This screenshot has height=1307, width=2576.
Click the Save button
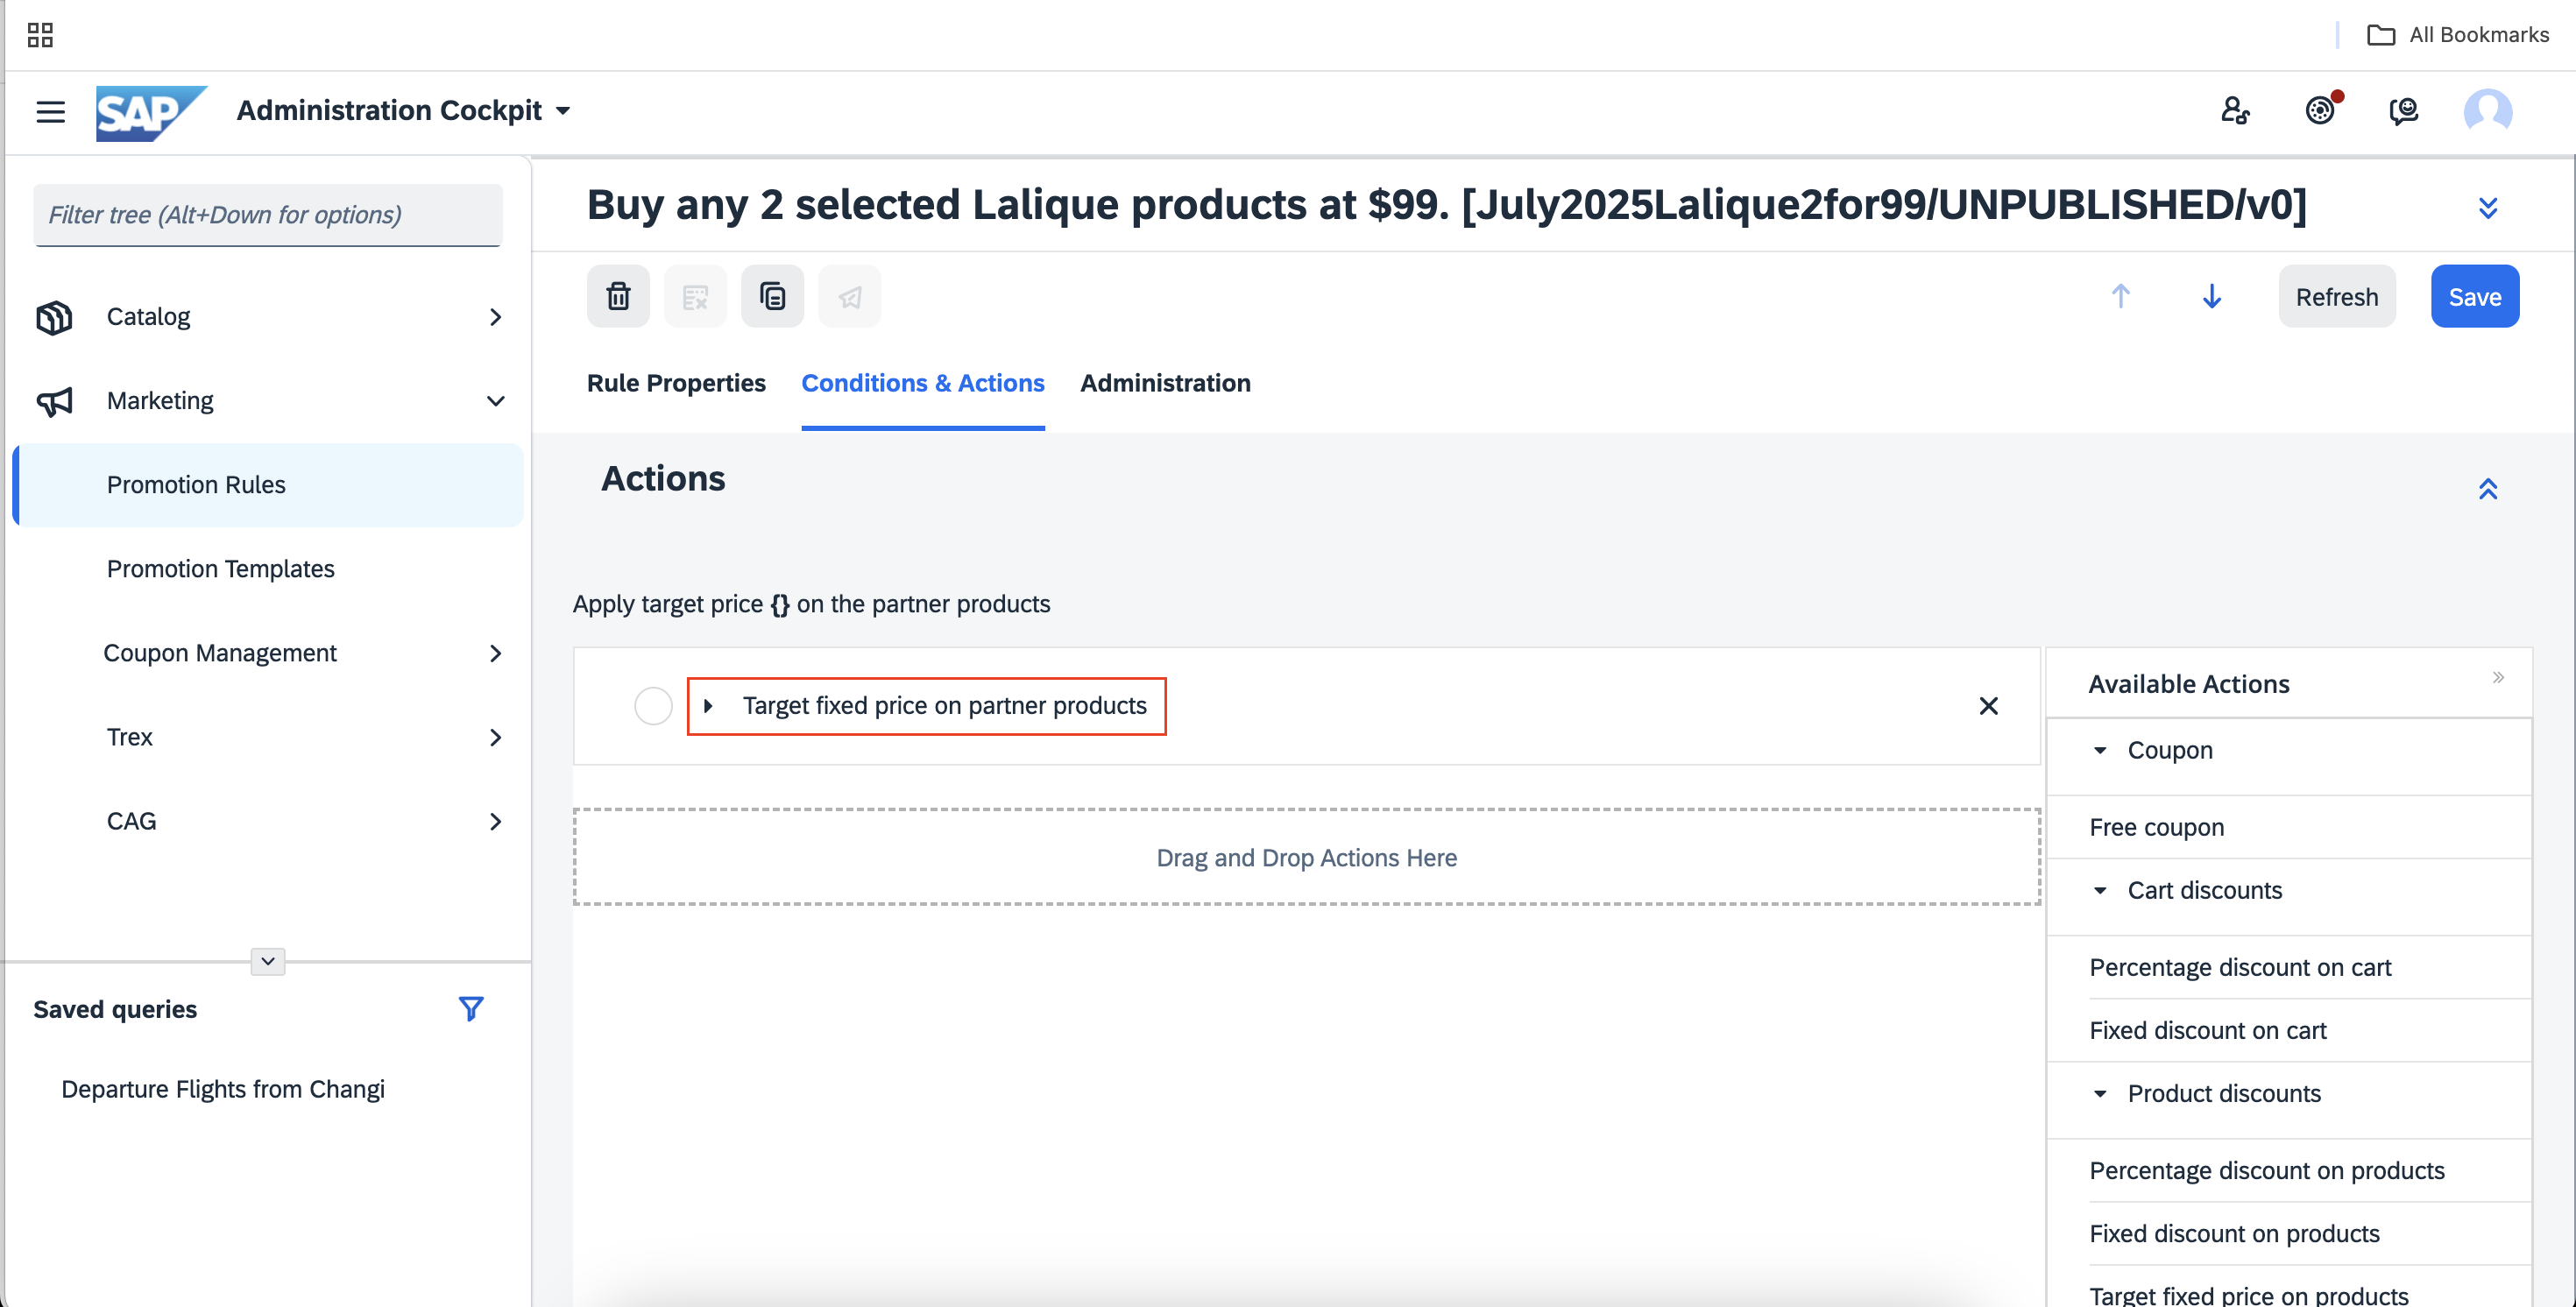(x=2474, y=296)
